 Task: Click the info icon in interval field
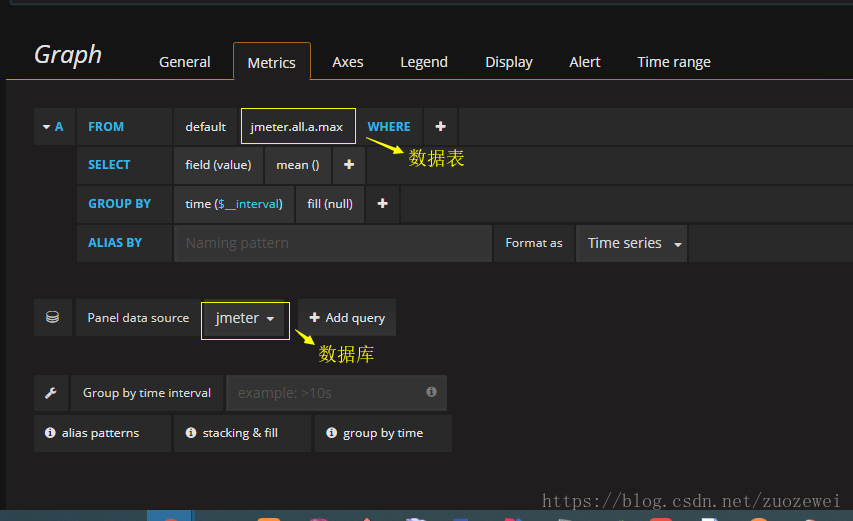[431, 392]
